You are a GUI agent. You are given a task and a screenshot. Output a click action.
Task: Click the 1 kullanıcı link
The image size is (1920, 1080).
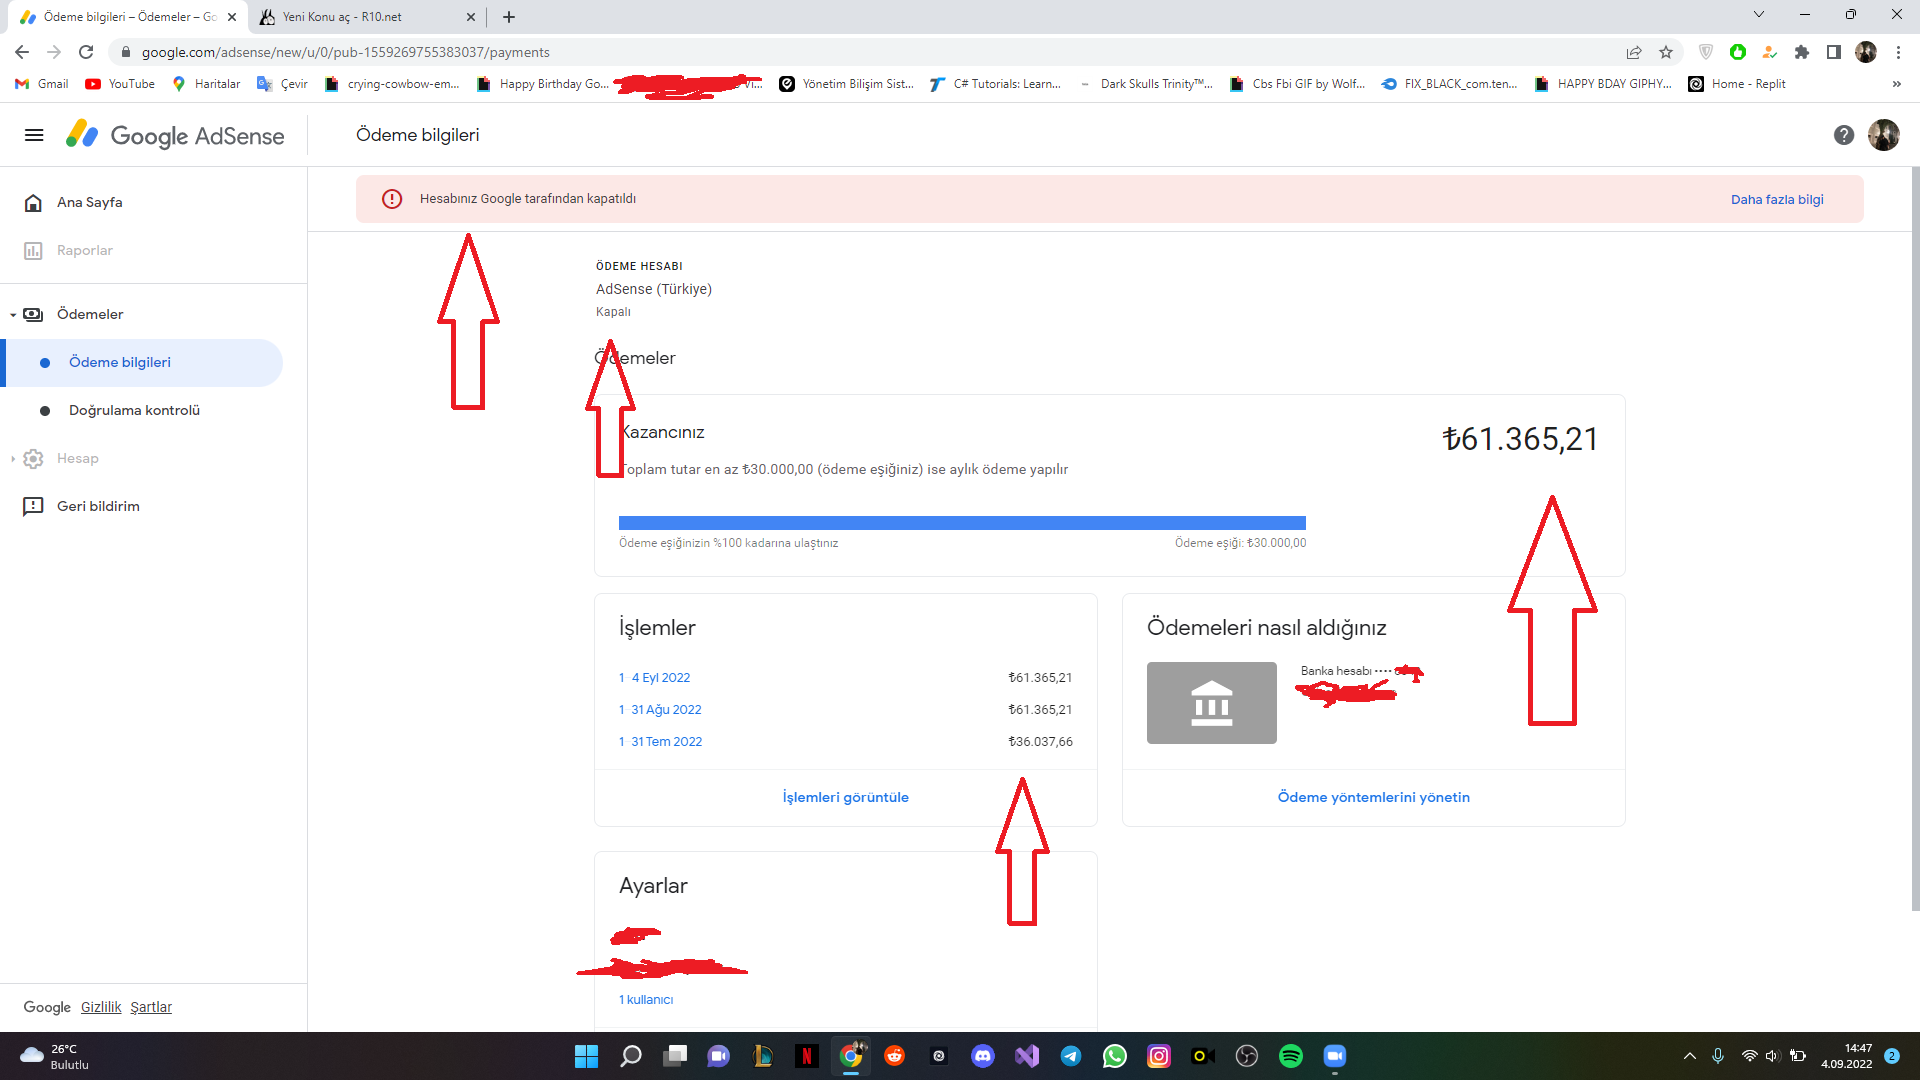click(646, 1000)
